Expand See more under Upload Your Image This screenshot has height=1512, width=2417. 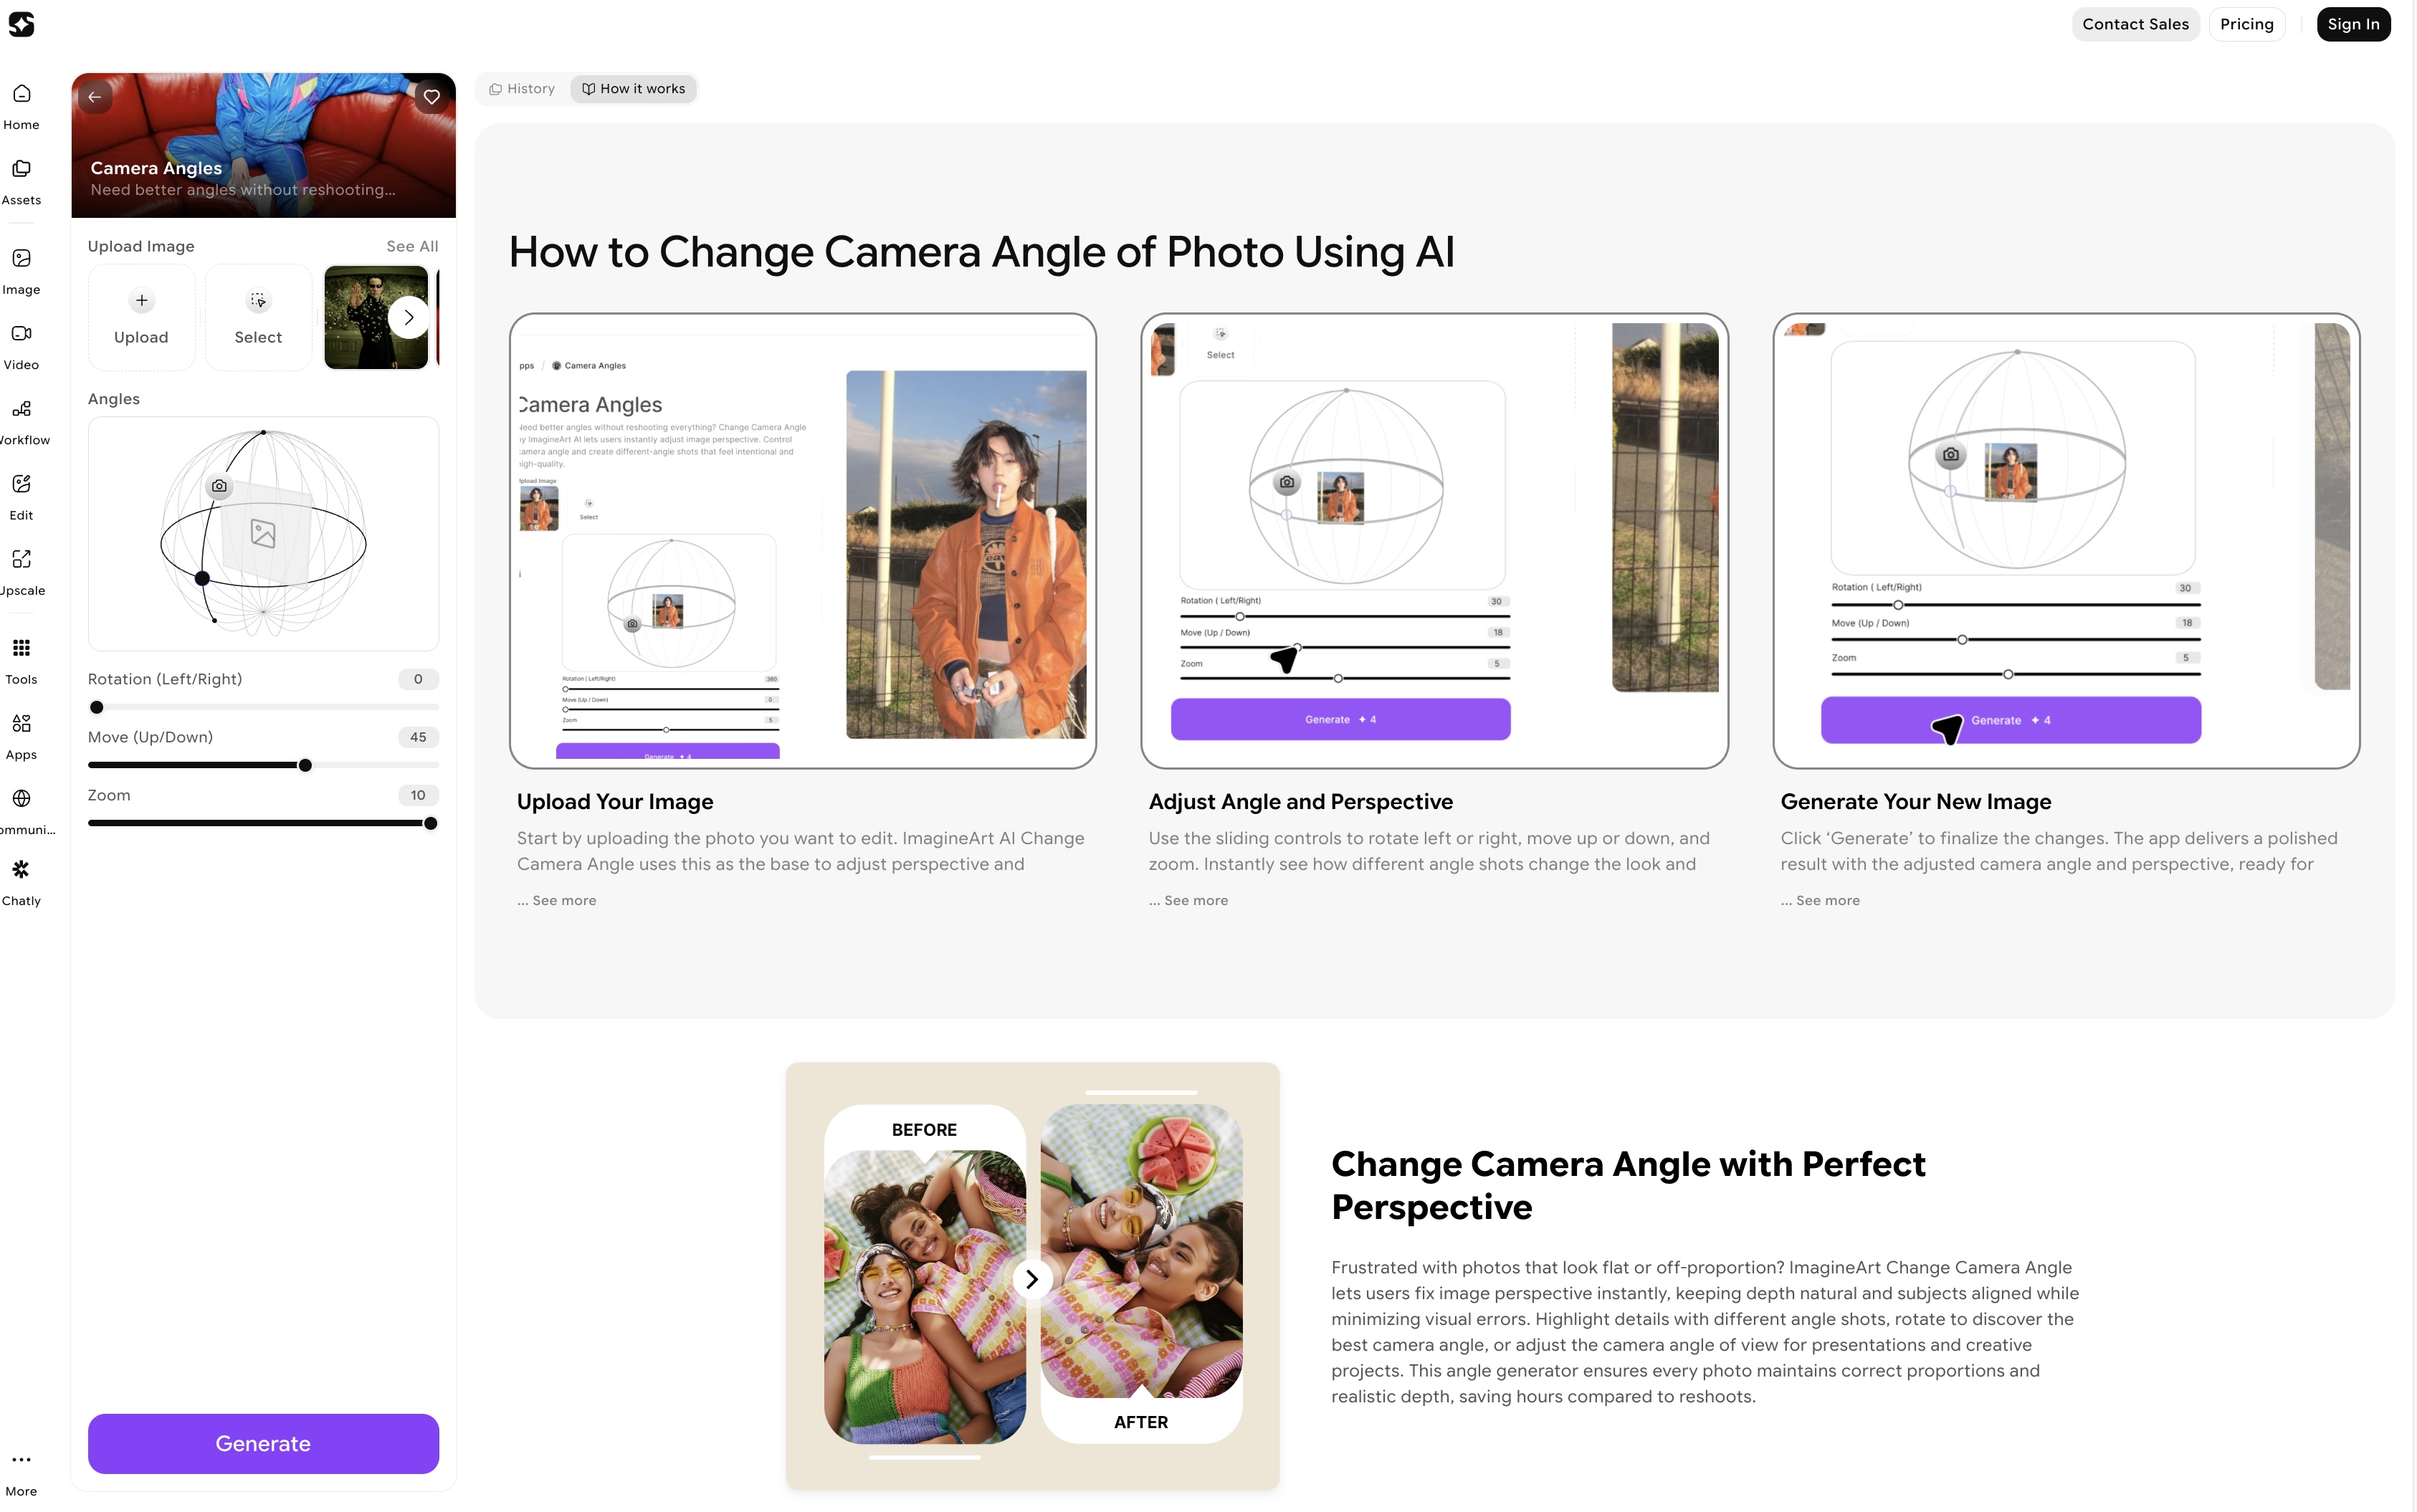point(564,900)
